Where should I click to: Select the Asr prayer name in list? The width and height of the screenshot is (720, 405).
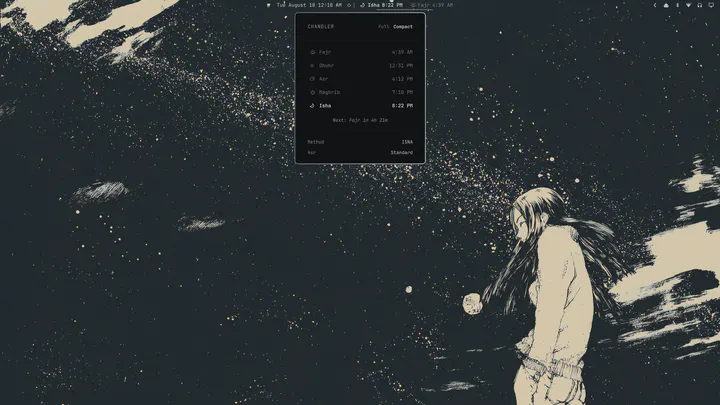tap(323, 79)
